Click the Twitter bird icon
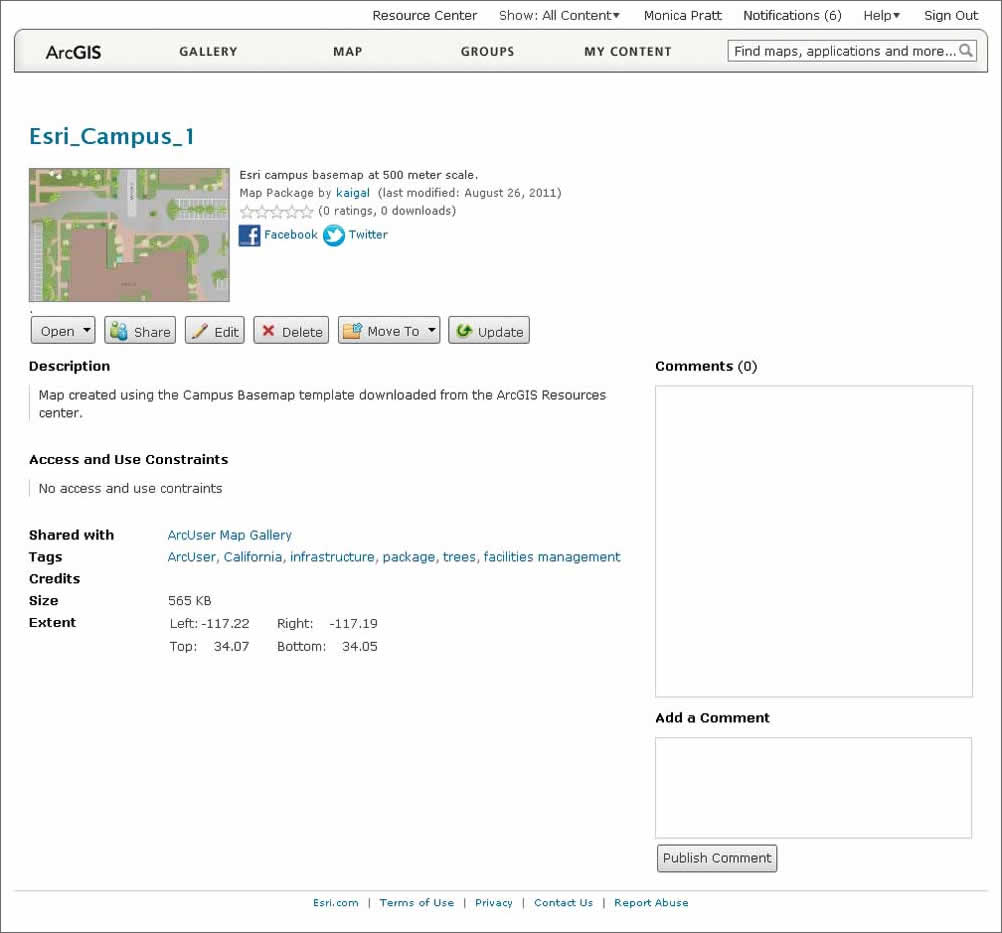 (334, 235)
